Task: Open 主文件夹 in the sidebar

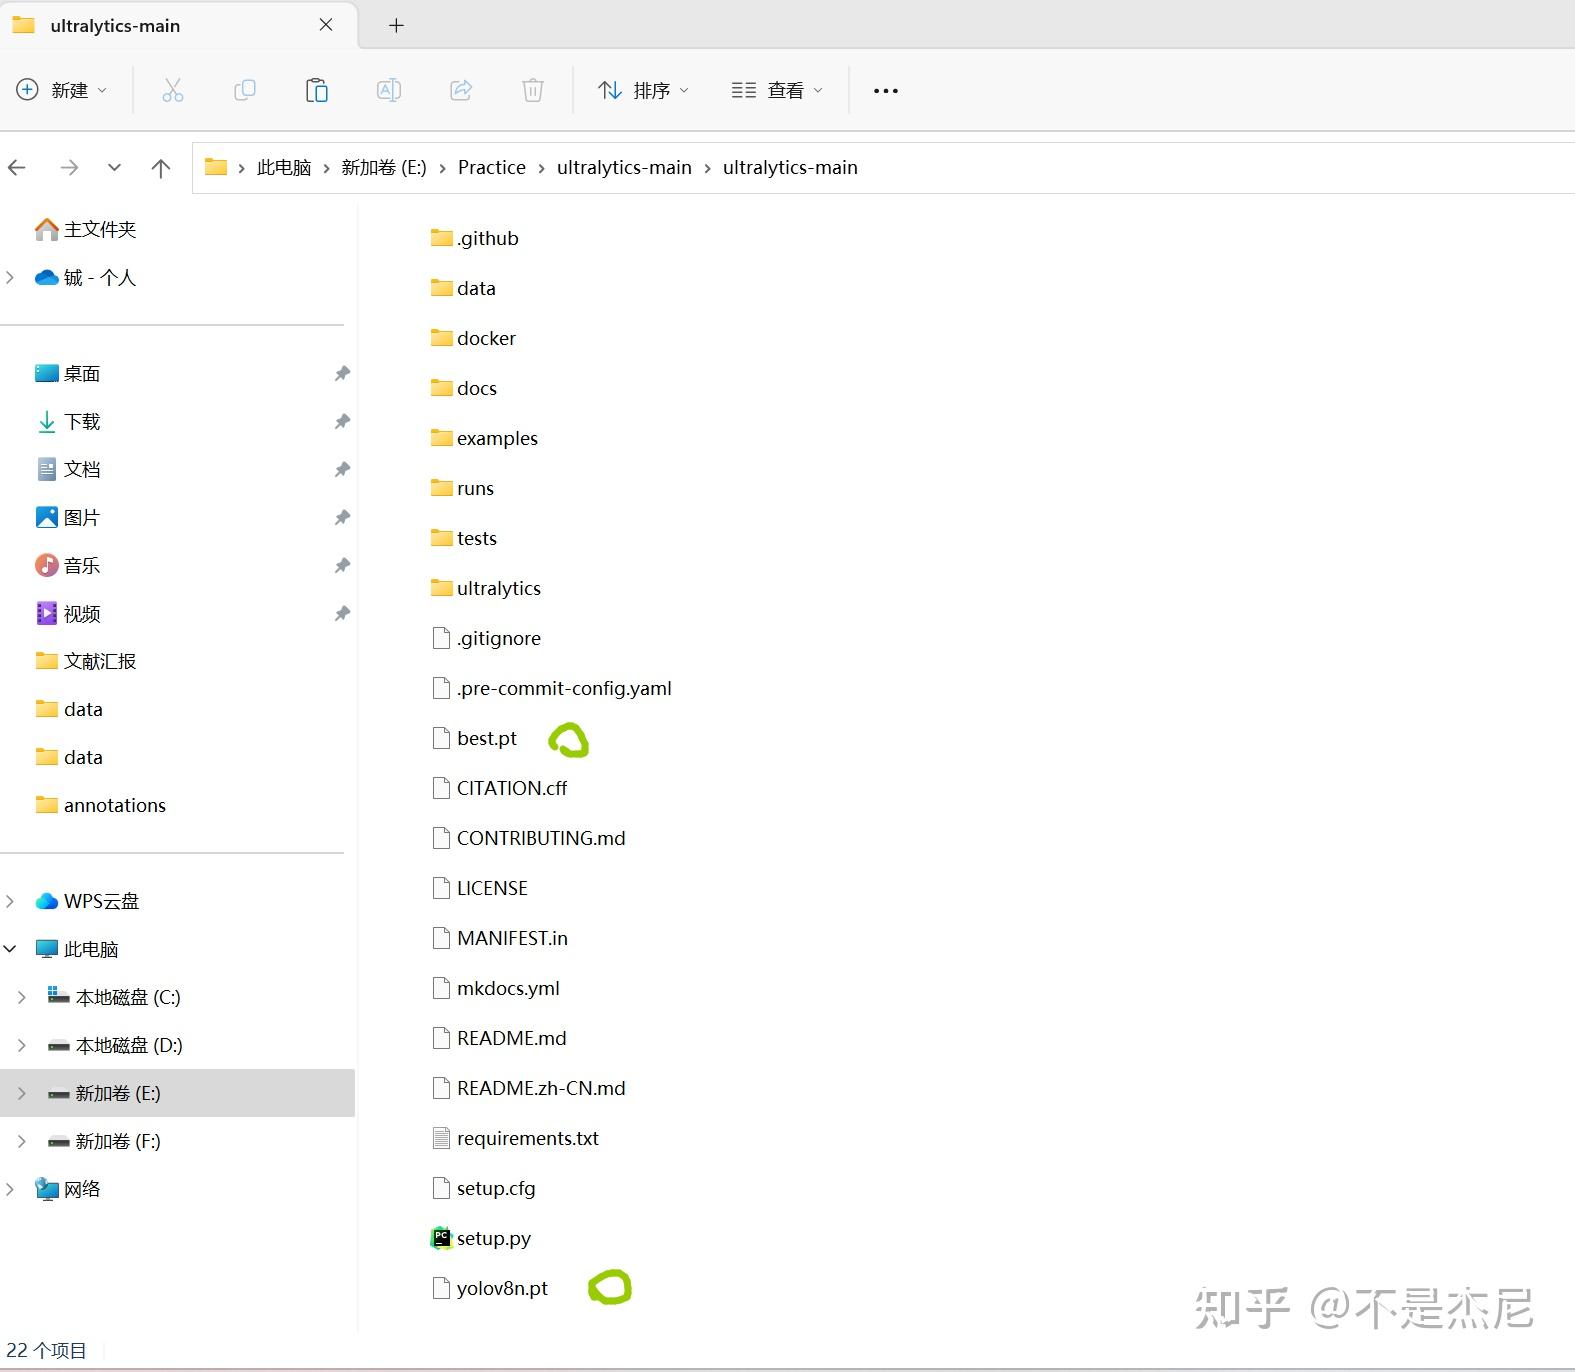Action: [85, 229]
